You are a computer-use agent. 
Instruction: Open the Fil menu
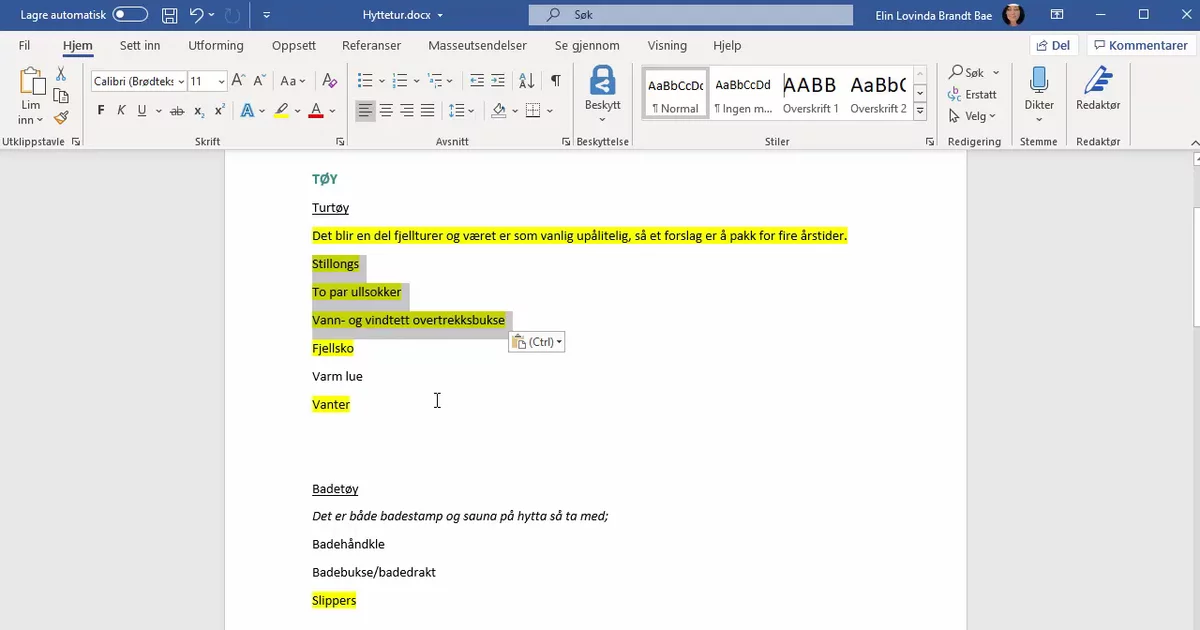tap(24, 46)
